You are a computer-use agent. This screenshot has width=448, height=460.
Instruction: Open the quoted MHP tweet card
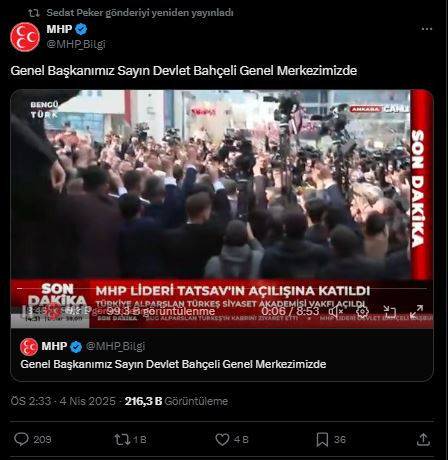(222, 355)
